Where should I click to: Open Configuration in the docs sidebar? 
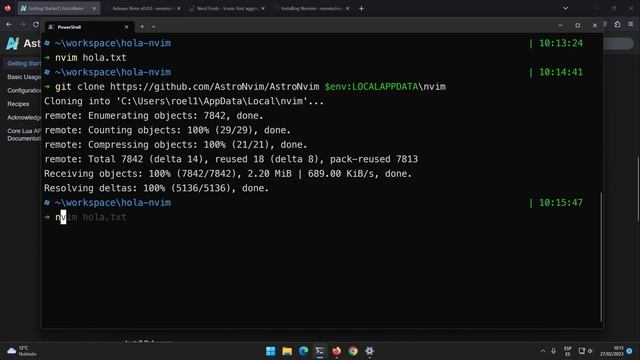tap(24, 90)
